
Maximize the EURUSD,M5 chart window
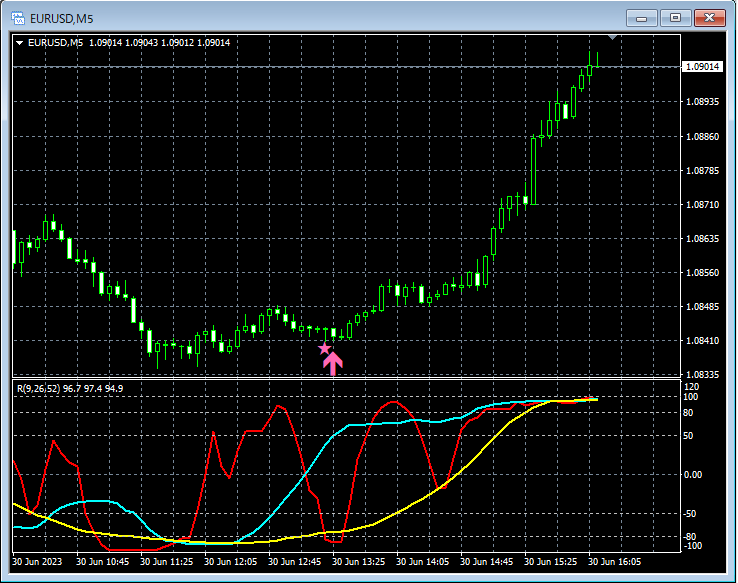point(675,18)
